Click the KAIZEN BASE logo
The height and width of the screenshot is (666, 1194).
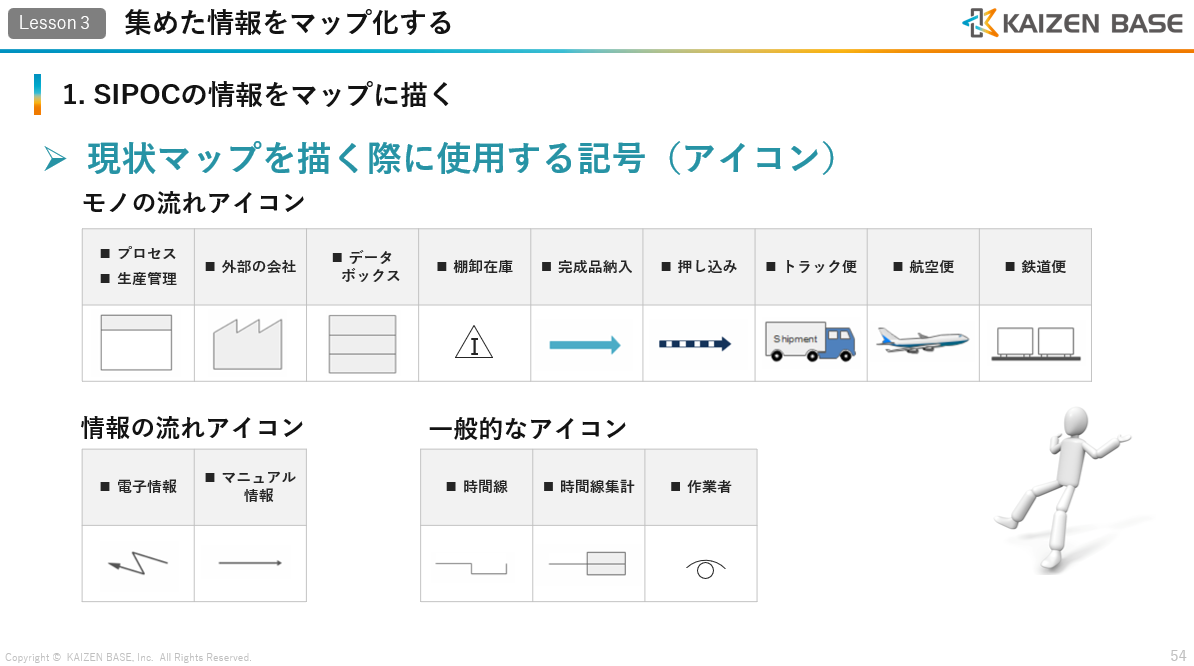point(1072,23)
